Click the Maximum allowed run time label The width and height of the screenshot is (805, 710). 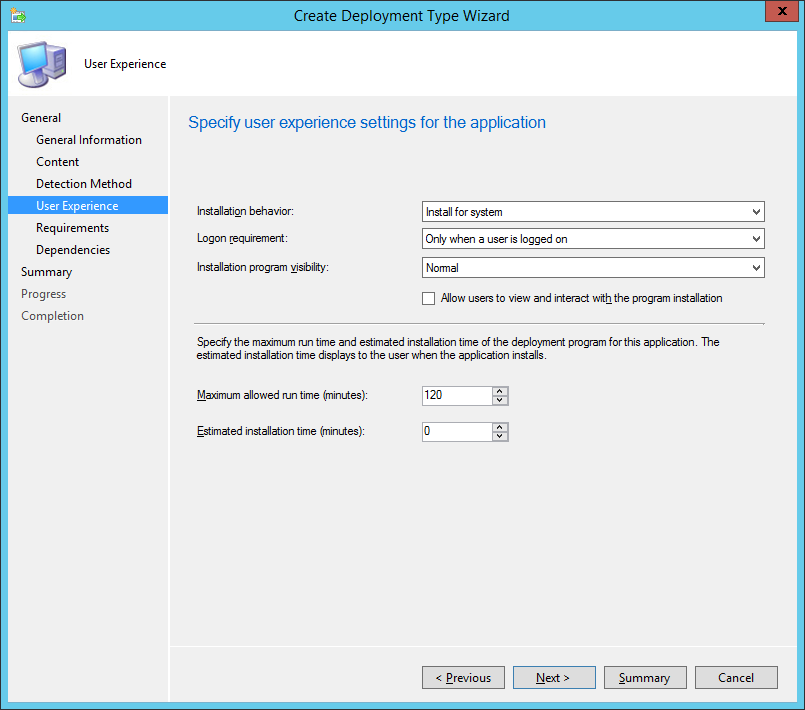tap(282, 395)
